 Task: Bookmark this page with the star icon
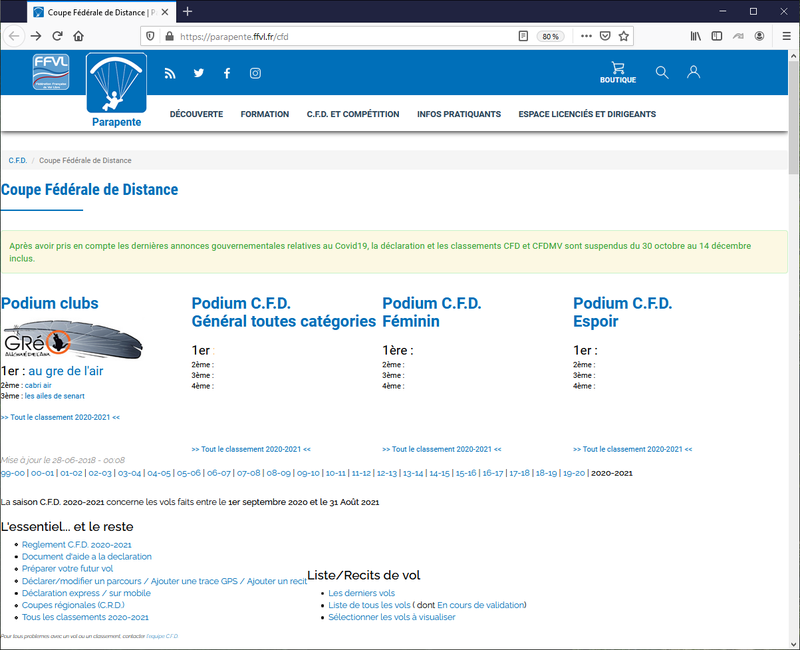[x=624, y=36]
